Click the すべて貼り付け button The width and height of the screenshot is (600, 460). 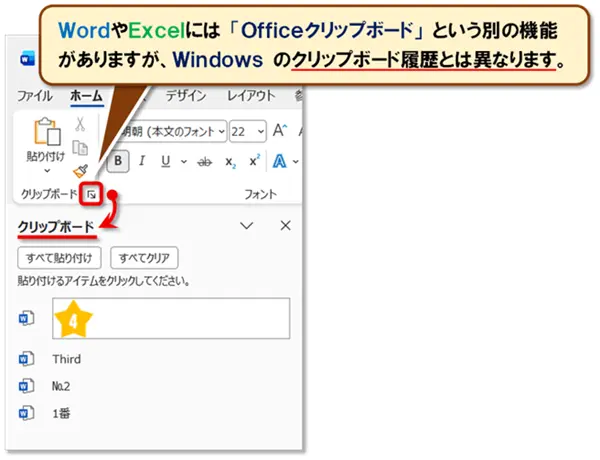[x=59, y=258]
